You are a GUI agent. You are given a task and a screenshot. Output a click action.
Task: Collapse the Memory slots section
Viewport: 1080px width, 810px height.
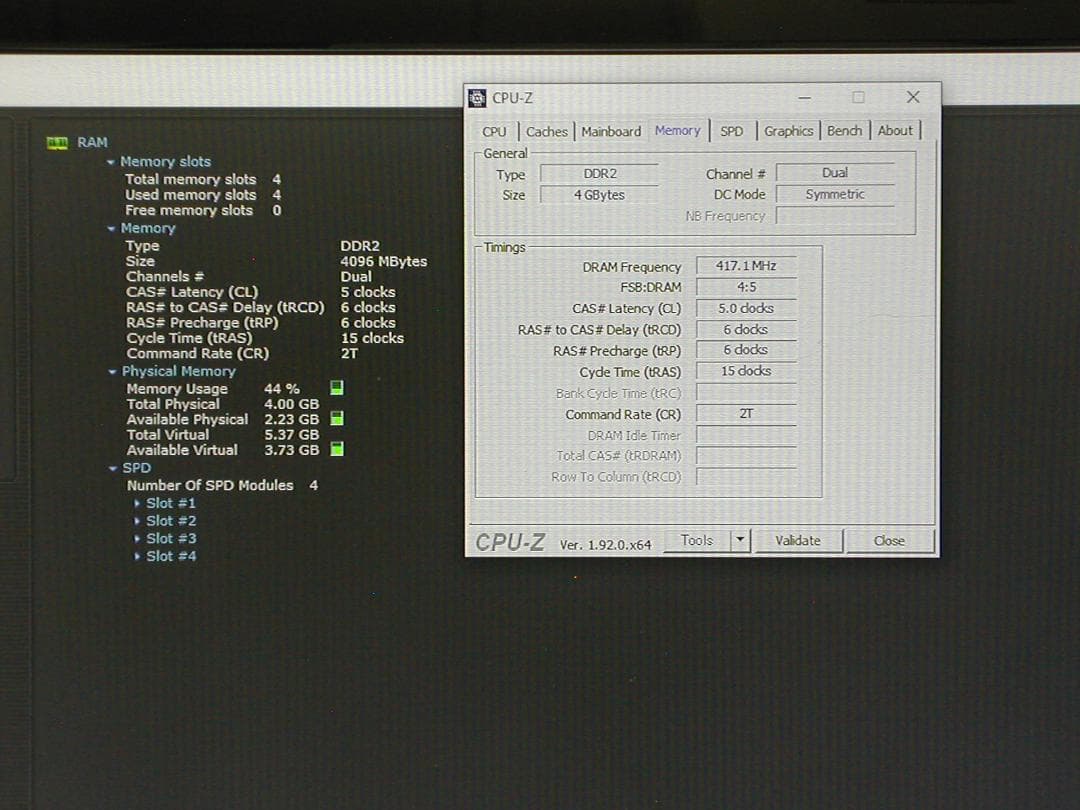111,161
